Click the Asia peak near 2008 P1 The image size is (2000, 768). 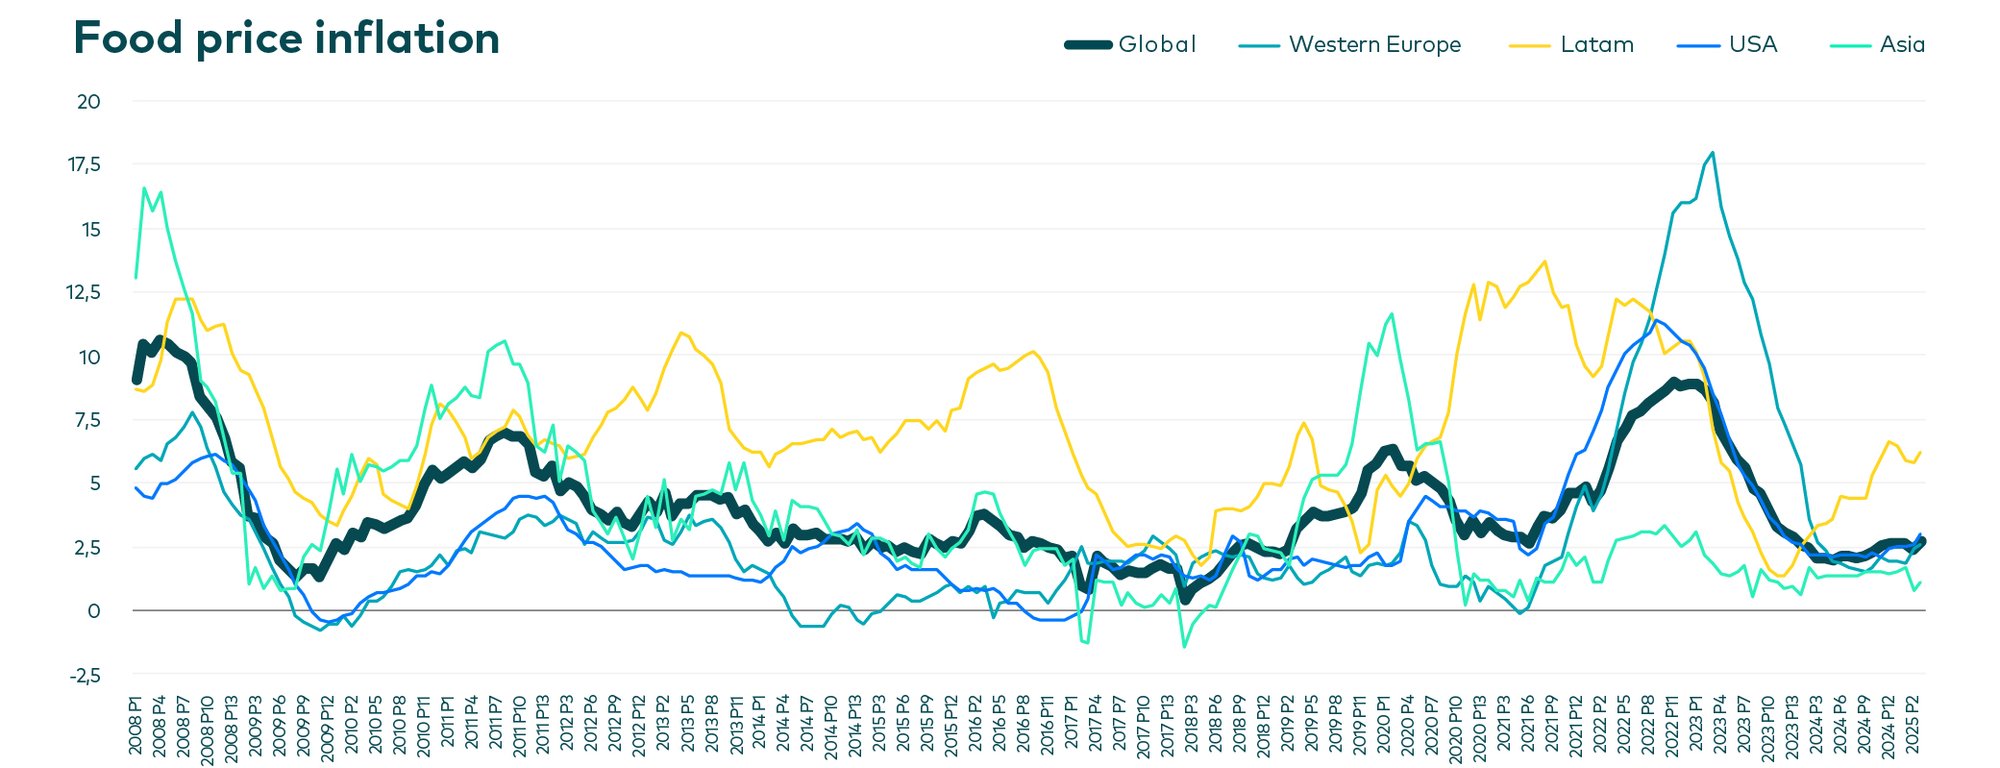click(x=144, y=187)
